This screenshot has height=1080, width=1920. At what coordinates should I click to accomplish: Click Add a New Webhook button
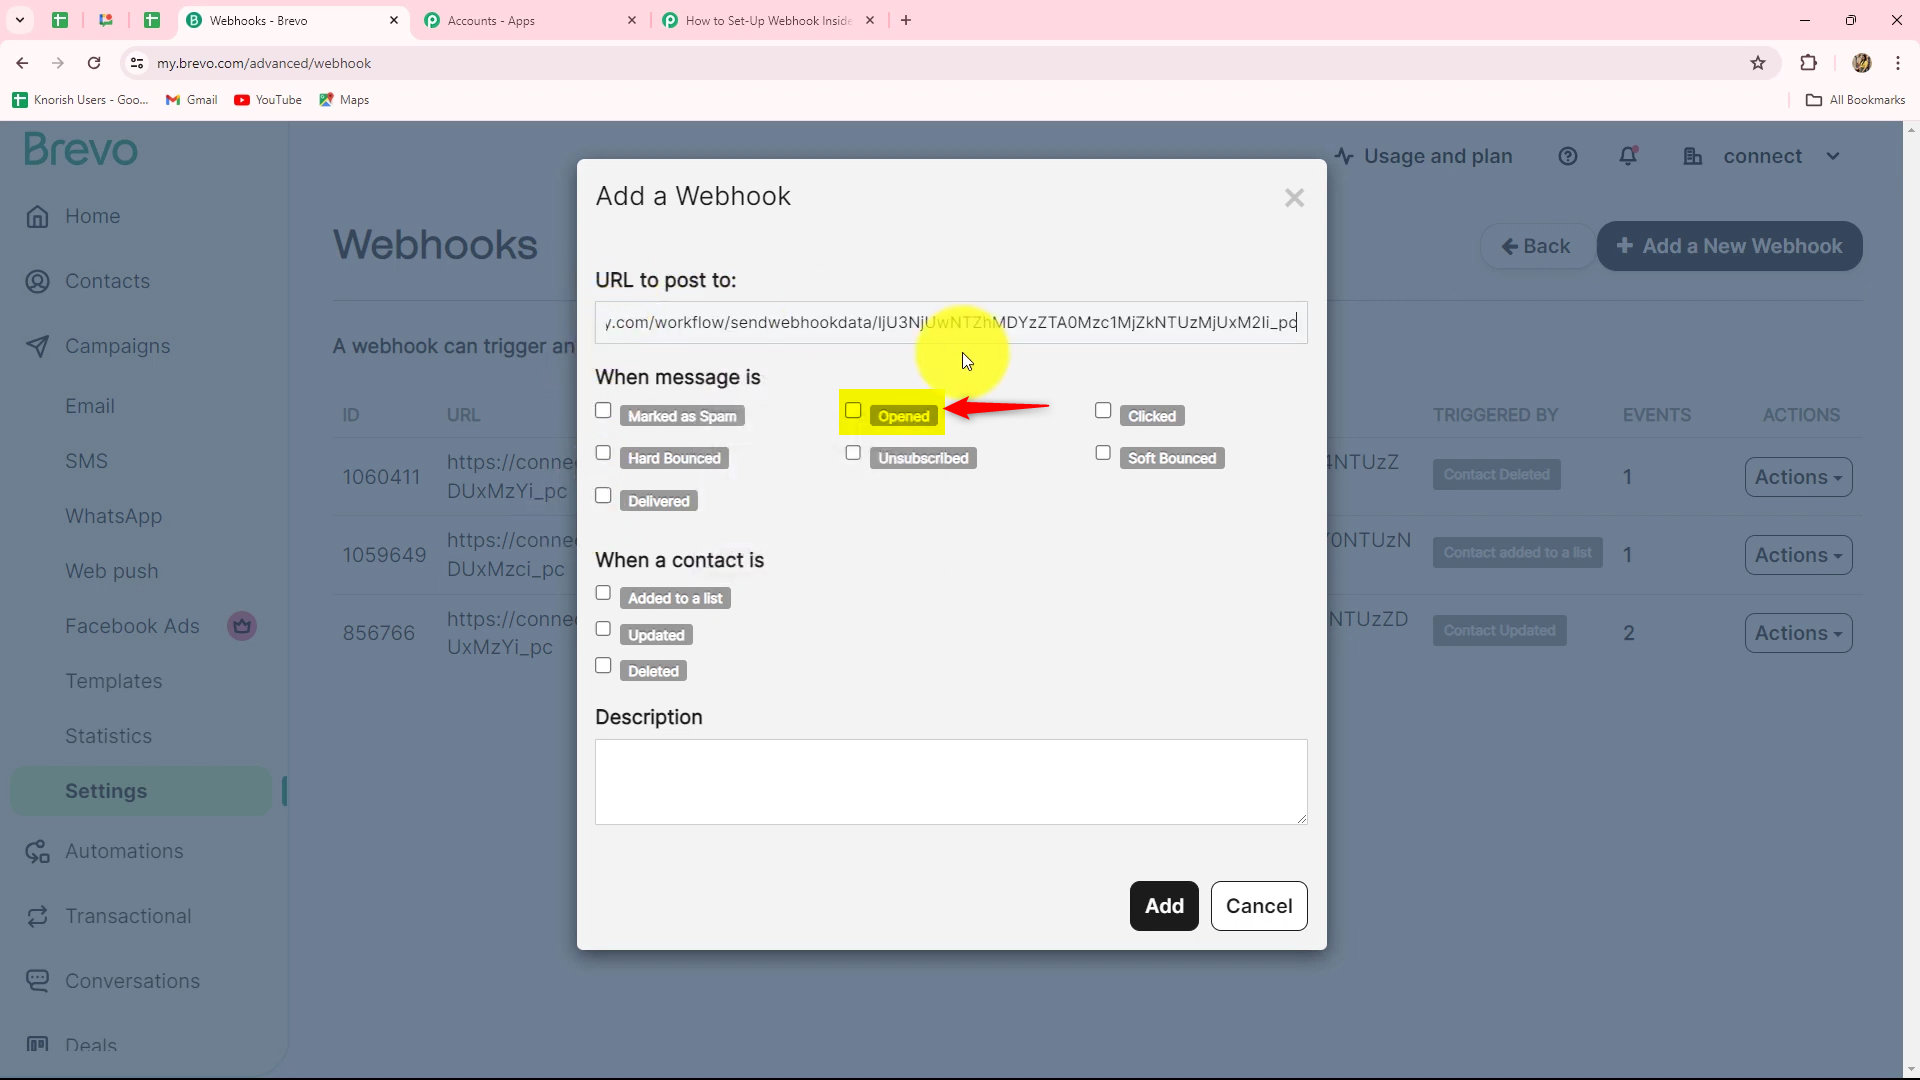pyautogui.click(x=1729, y=246)
